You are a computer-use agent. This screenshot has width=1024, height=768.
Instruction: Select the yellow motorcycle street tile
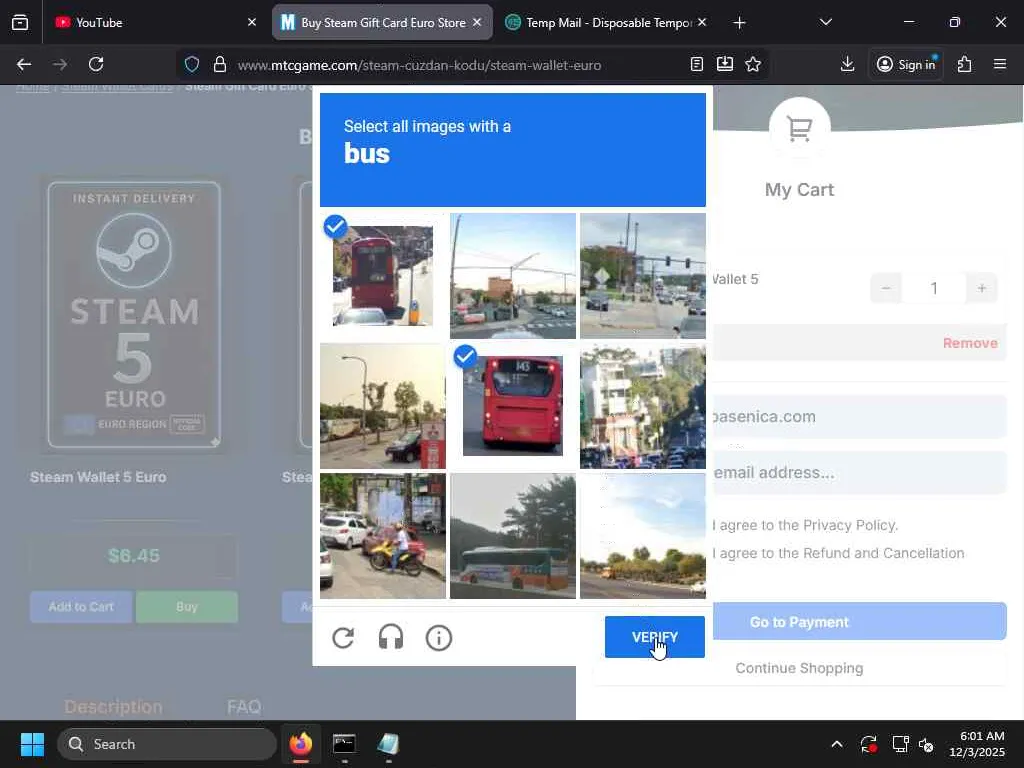[383, 536]
